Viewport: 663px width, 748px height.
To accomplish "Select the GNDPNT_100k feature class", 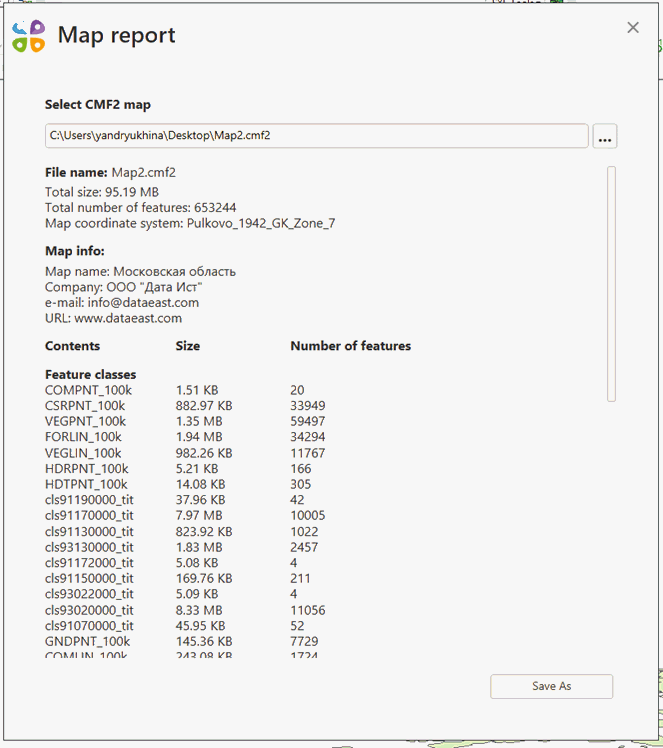I will coord(87,641).
